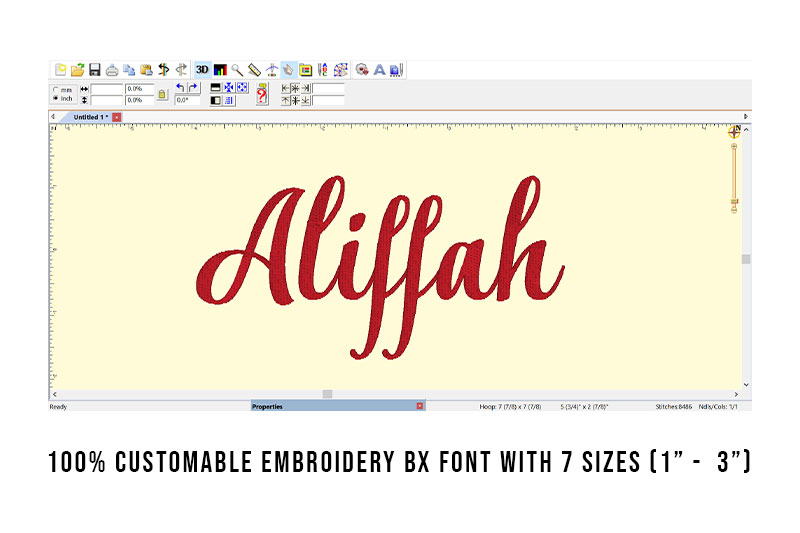The width and height of the screenshot is (800, 533).
Task: Click the vertical zoom slider
Action: point(734,177)
